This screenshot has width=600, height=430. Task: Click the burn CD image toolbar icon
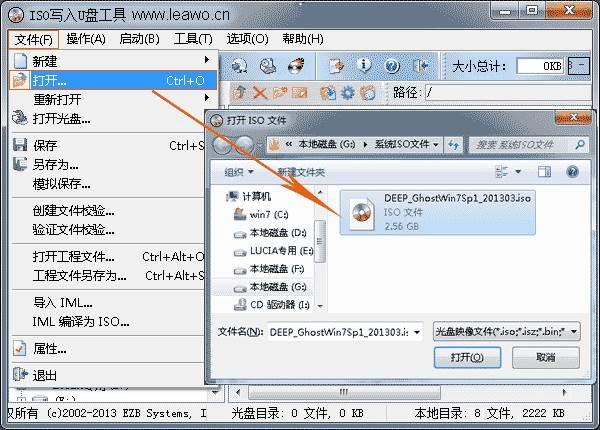(296, 66)
